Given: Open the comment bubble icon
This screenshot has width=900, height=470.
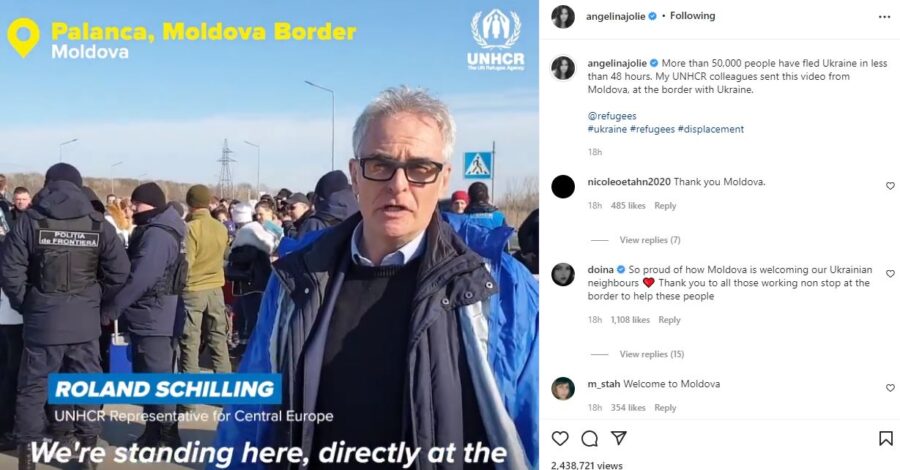Looking at the screenshot, I should pos(589,438).
